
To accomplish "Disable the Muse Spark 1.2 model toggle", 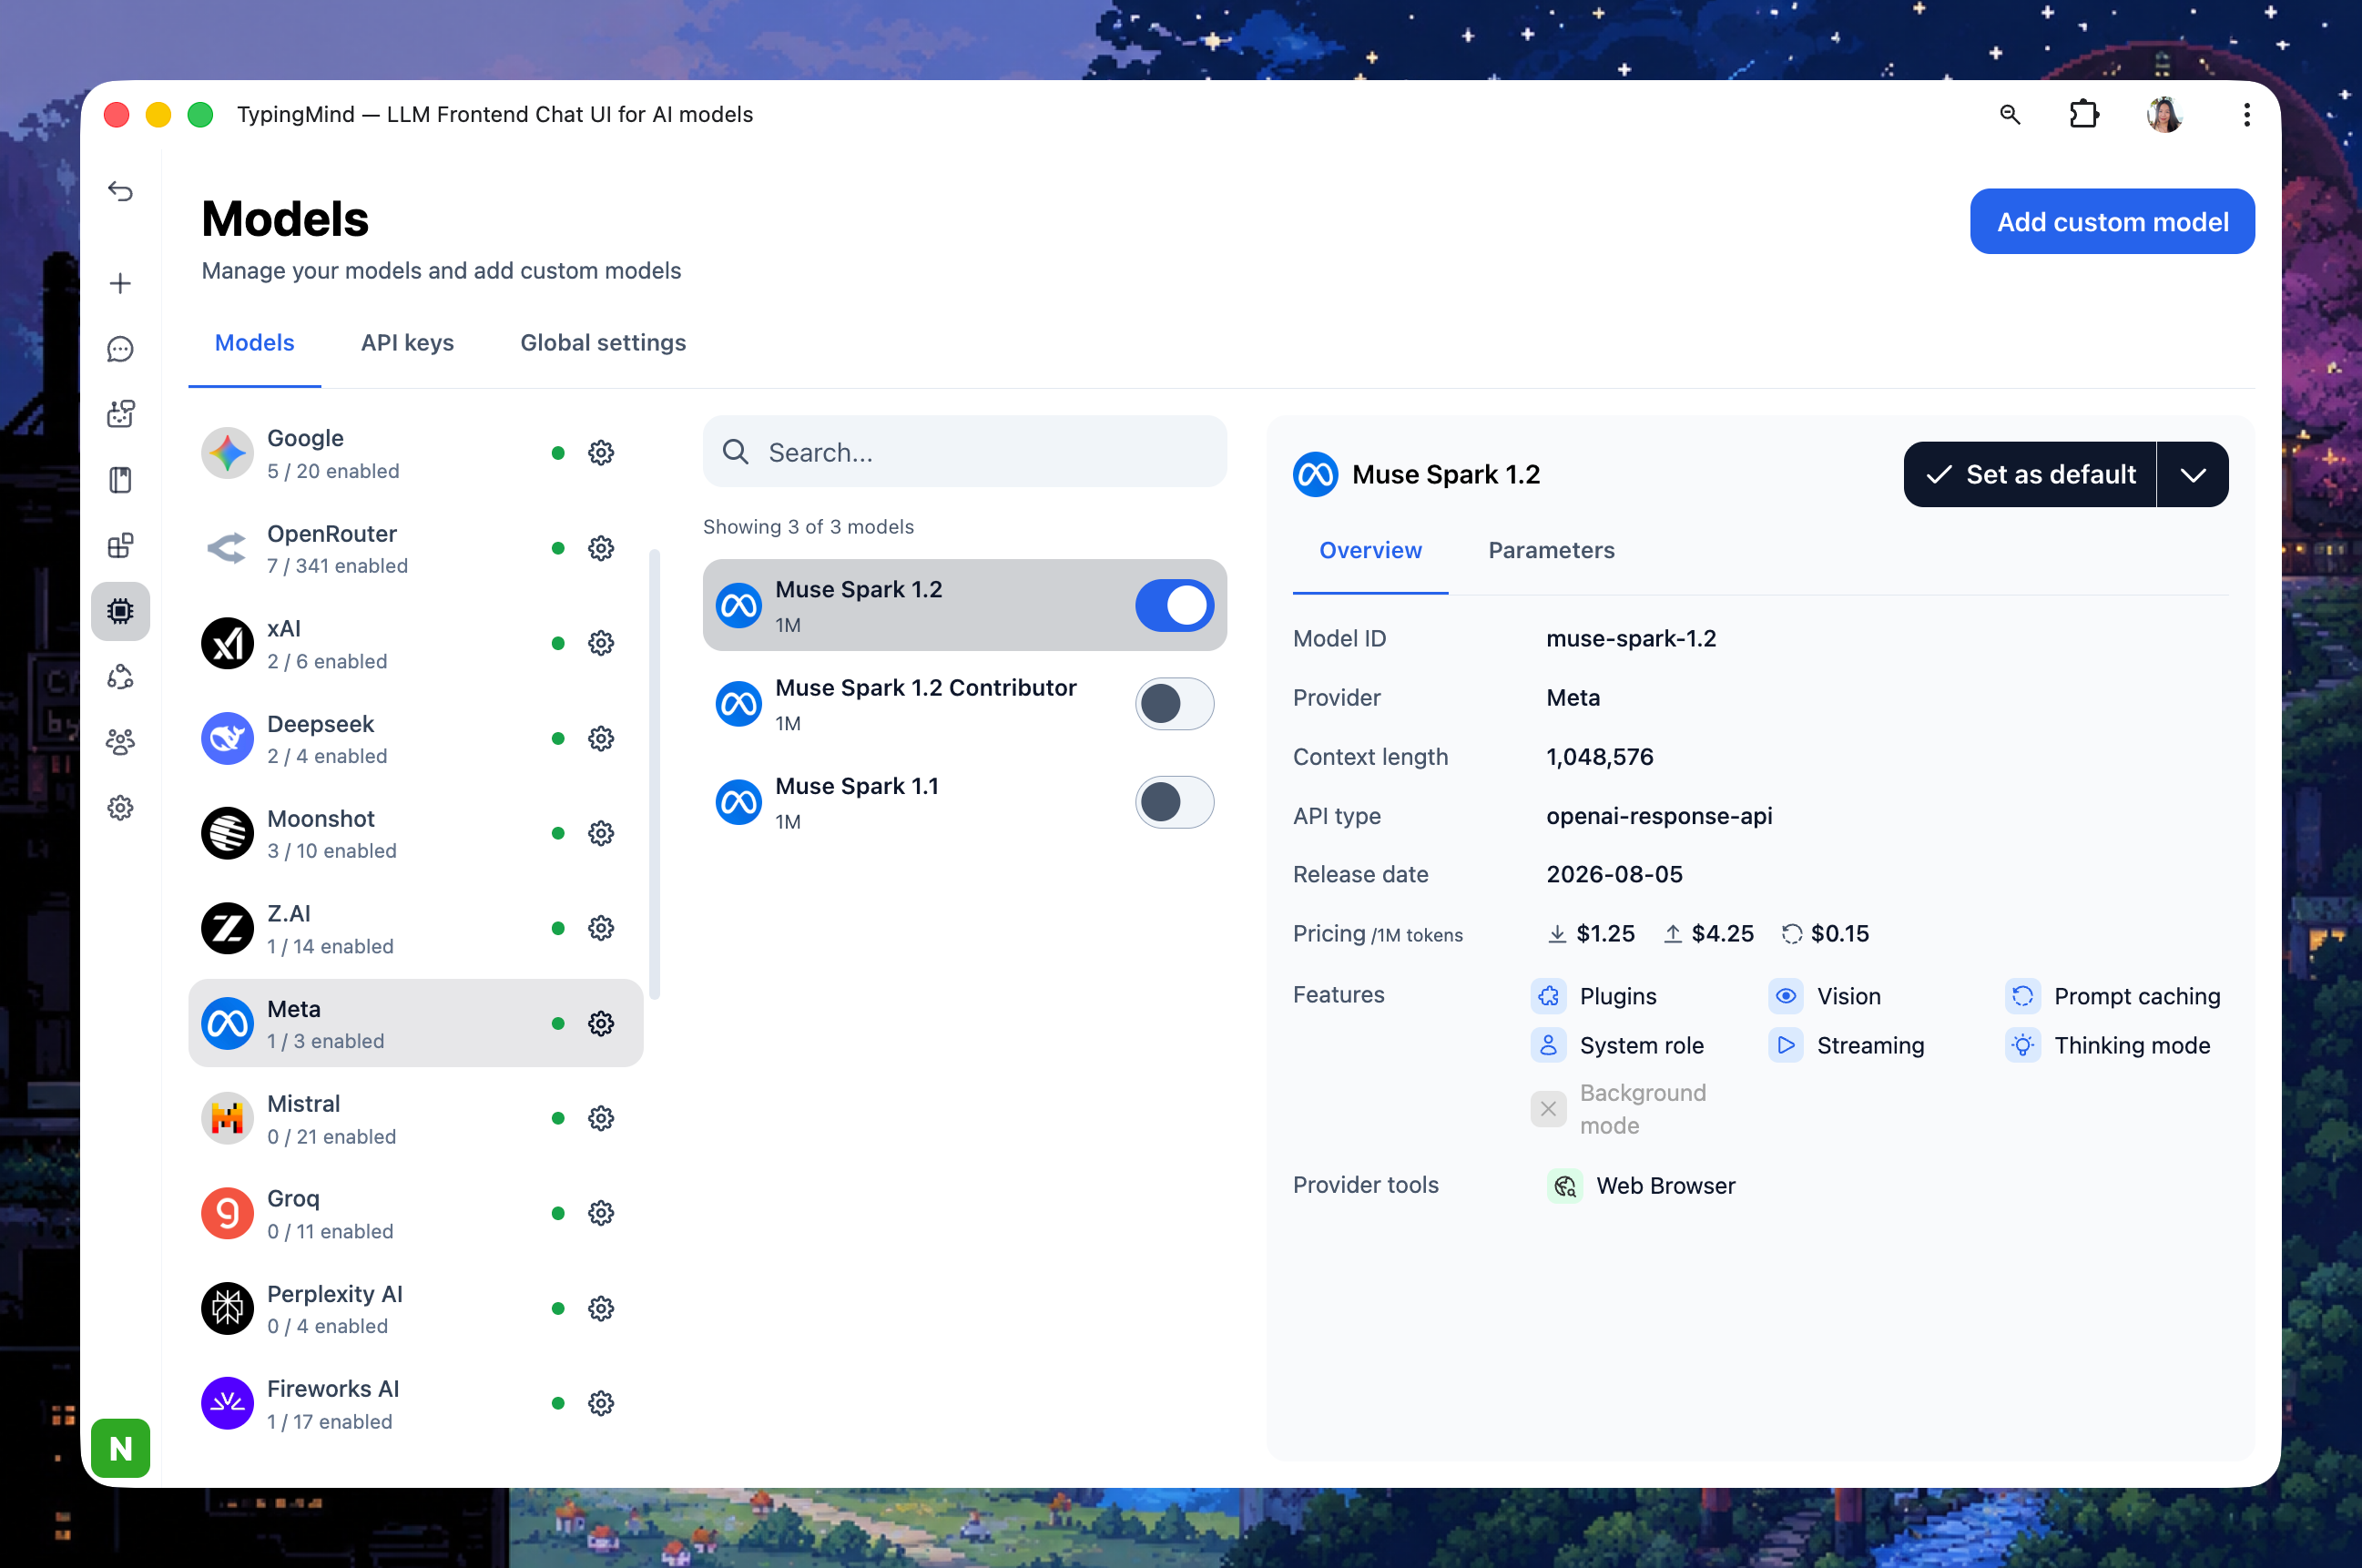I will [1174, 605].
